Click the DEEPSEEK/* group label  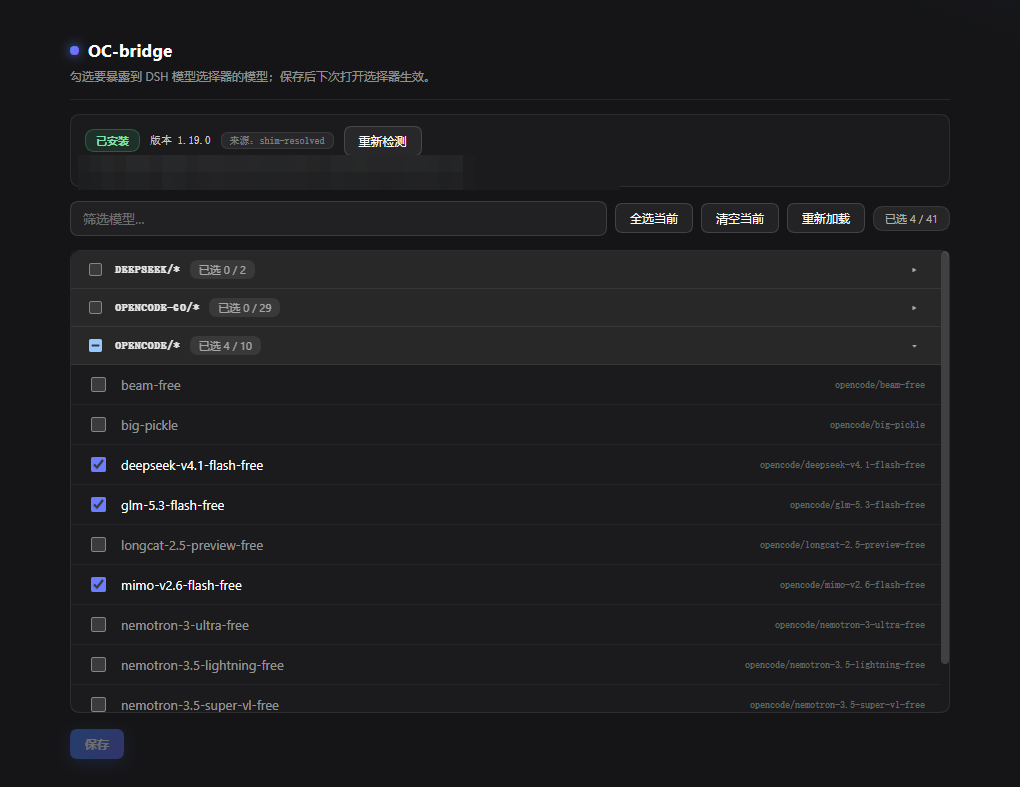(147, 269)
